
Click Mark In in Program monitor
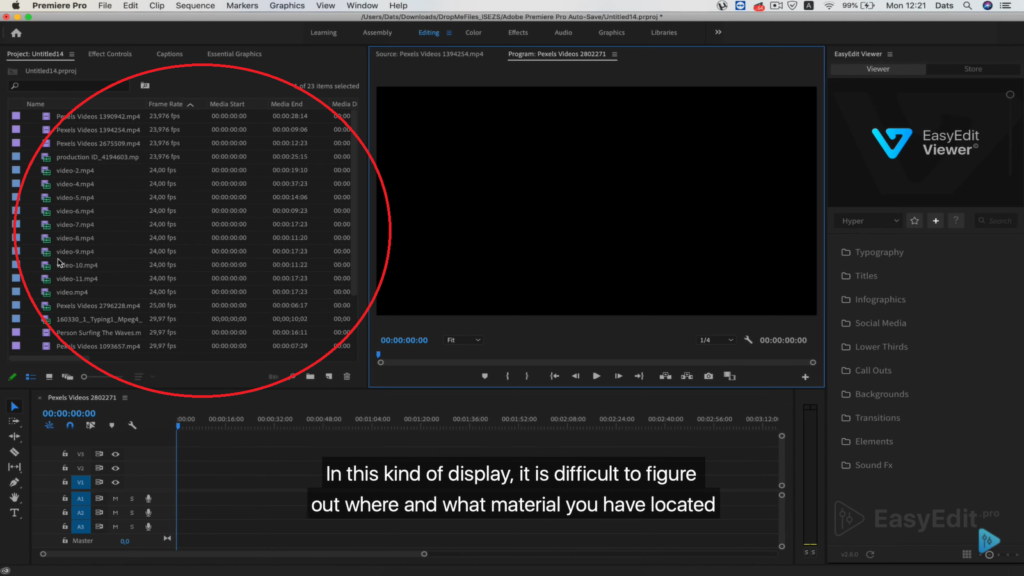tap(507, 376)
